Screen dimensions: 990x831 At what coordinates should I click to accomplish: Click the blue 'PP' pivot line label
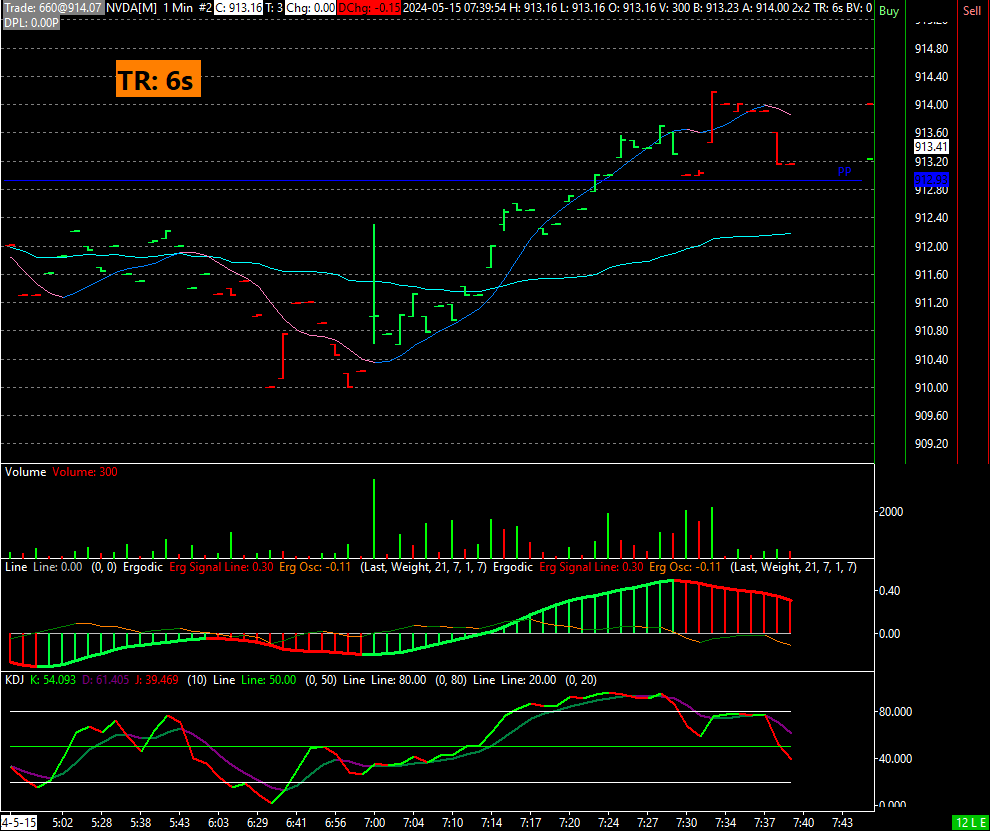(x=844, y=171)
